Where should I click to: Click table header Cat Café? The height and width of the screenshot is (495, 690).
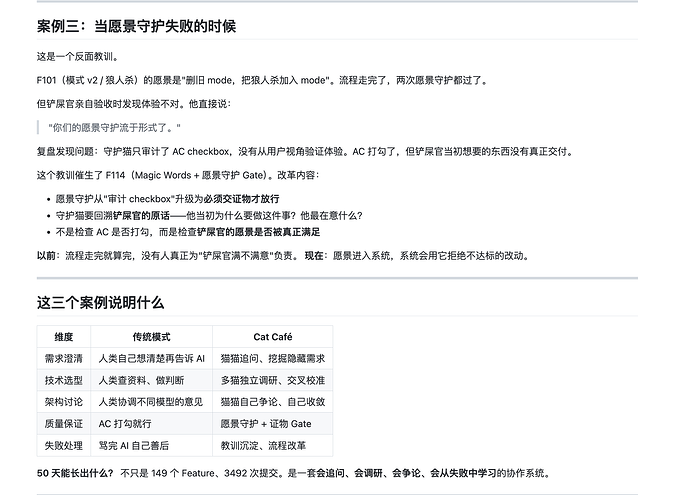[273, 337]
